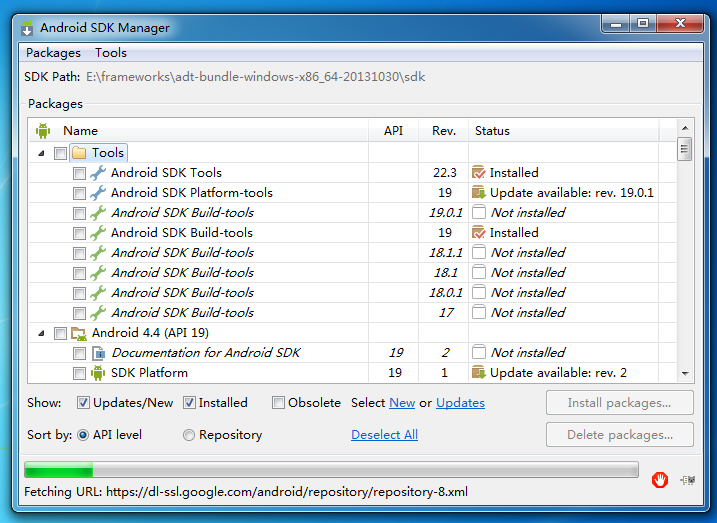The width and height of the screenshot is (717, 523).
Task: Click the Deselect All link
Action: tap(384, 435)
